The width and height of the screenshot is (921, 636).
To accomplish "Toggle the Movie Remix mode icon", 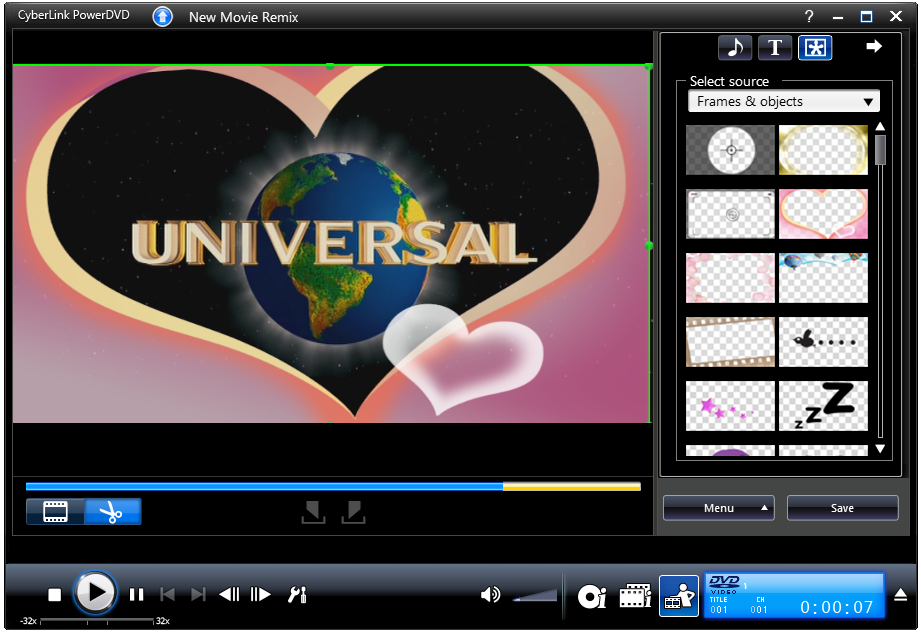I will (x=679, y=596).
